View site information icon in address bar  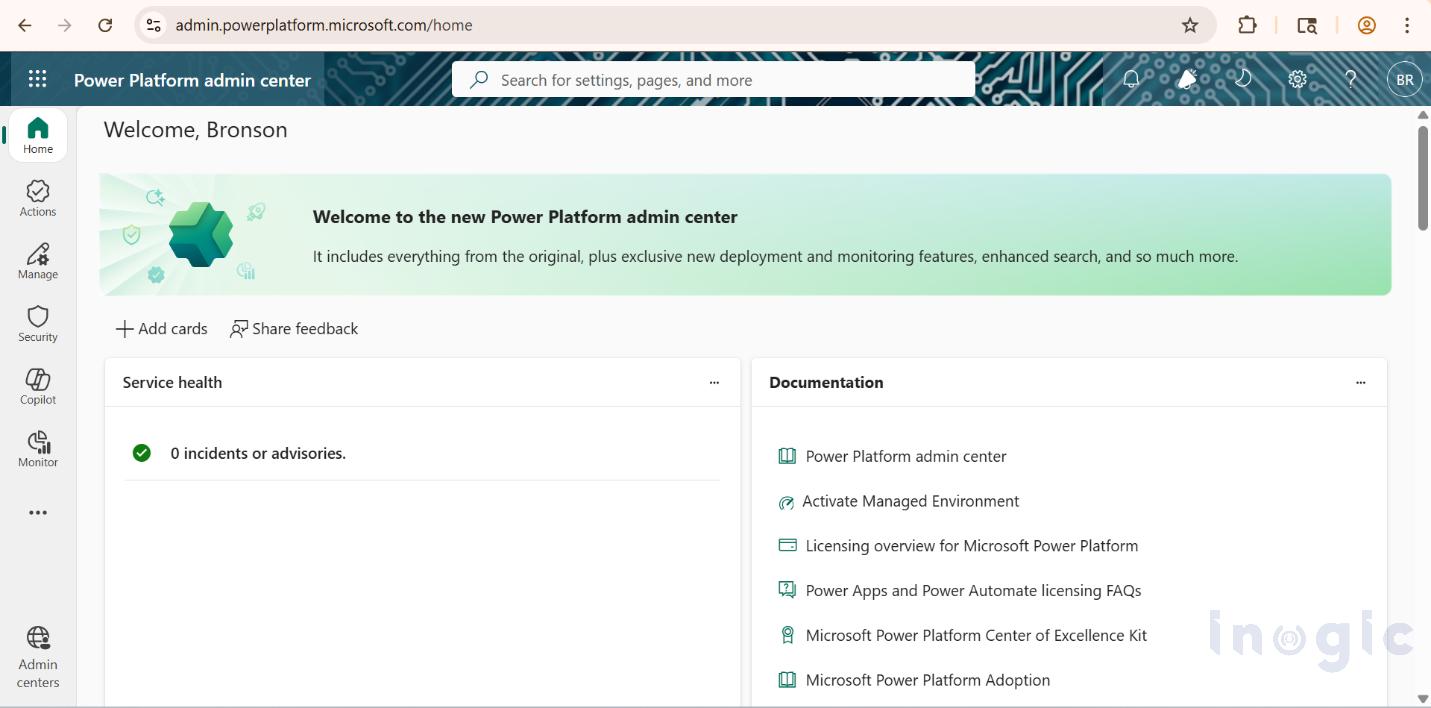point(152,25)
